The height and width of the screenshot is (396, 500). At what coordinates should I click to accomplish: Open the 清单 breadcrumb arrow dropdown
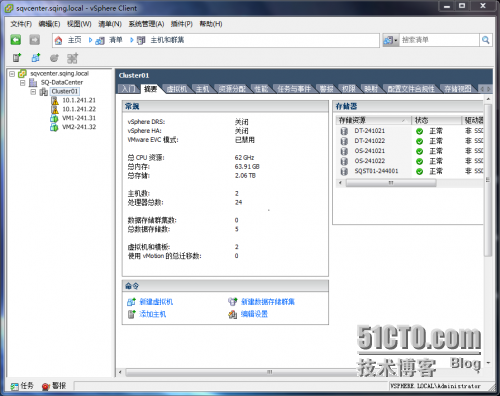[x=132, y=40]
